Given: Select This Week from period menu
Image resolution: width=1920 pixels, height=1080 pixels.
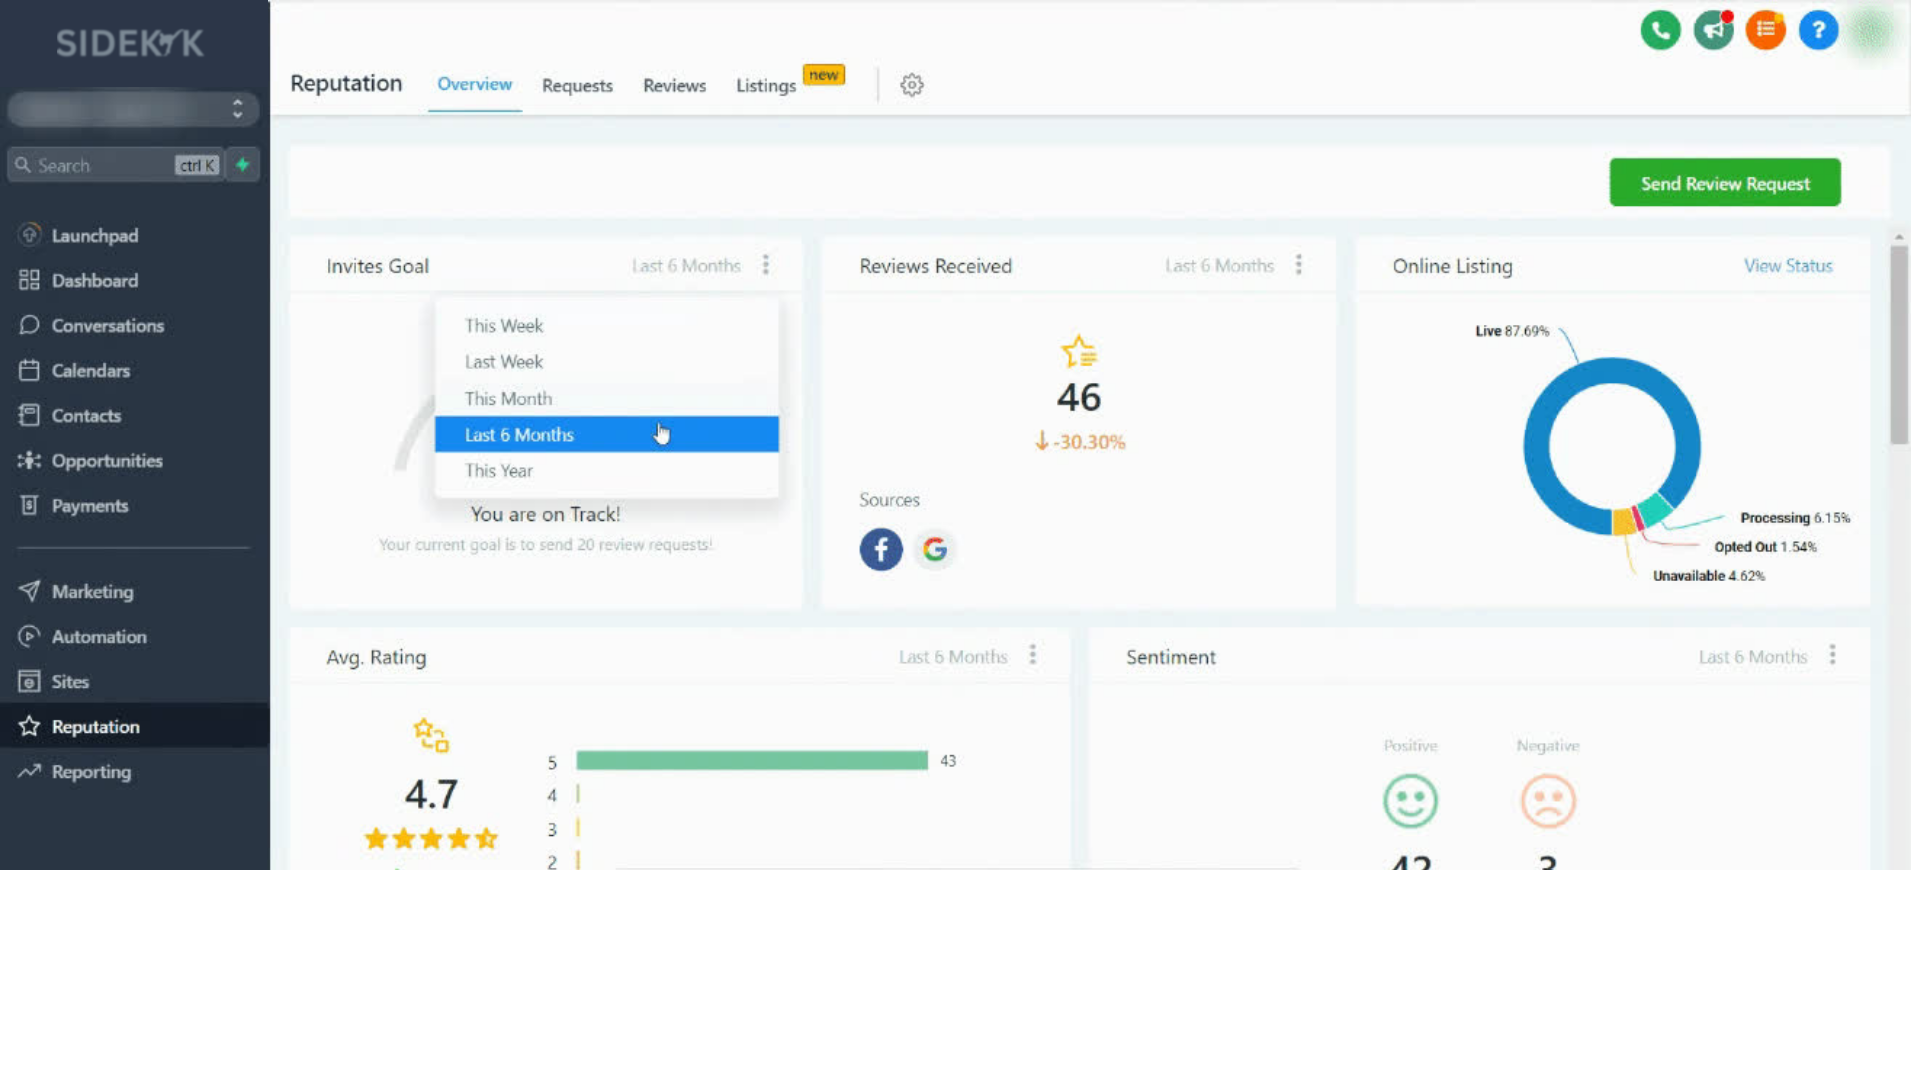Looking at the screenshot, I should point(504,326).
